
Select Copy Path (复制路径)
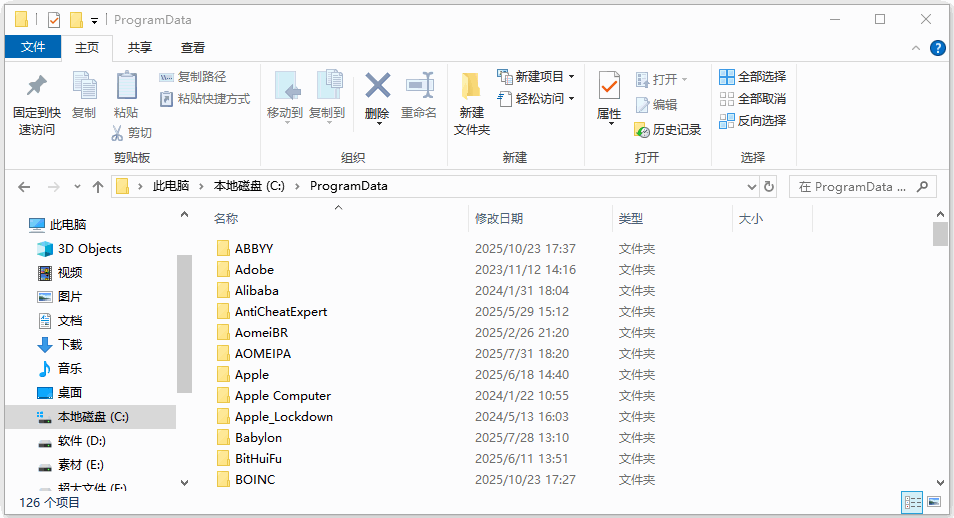tap(193, 77)
